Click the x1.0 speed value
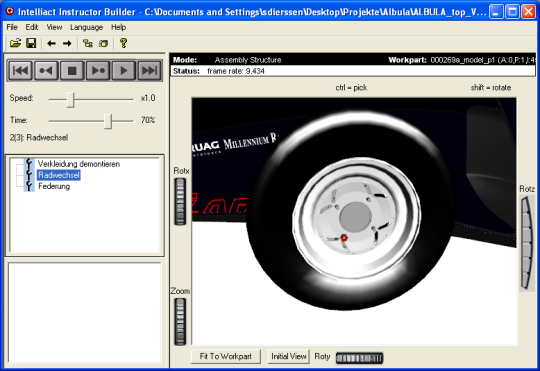The width and height of the screenshot is (540, 371). [x=148, y=98]
